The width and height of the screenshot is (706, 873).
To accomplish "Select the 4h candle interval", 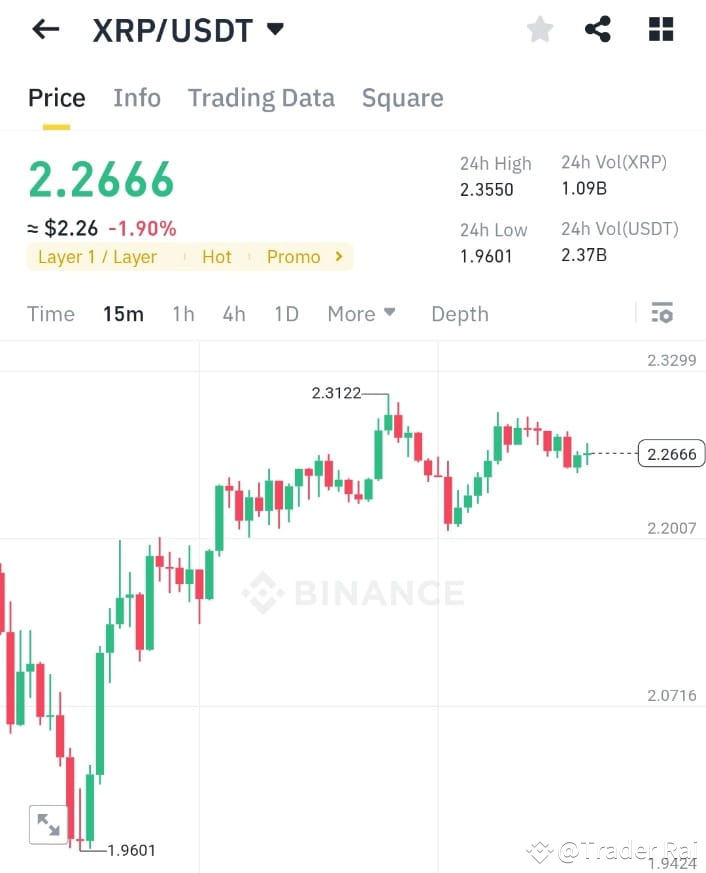I will click(234, 313).
